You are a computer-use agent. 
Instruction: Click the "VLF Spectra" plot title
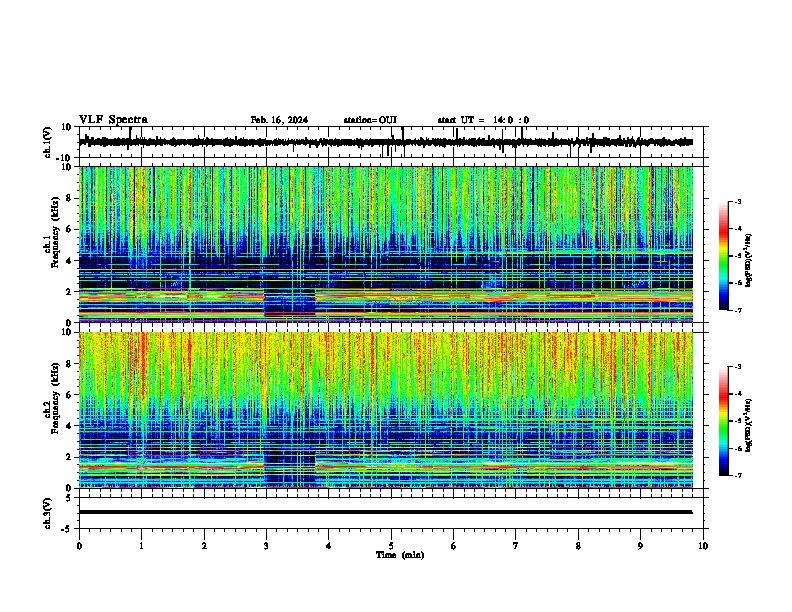tap(113, 119)
